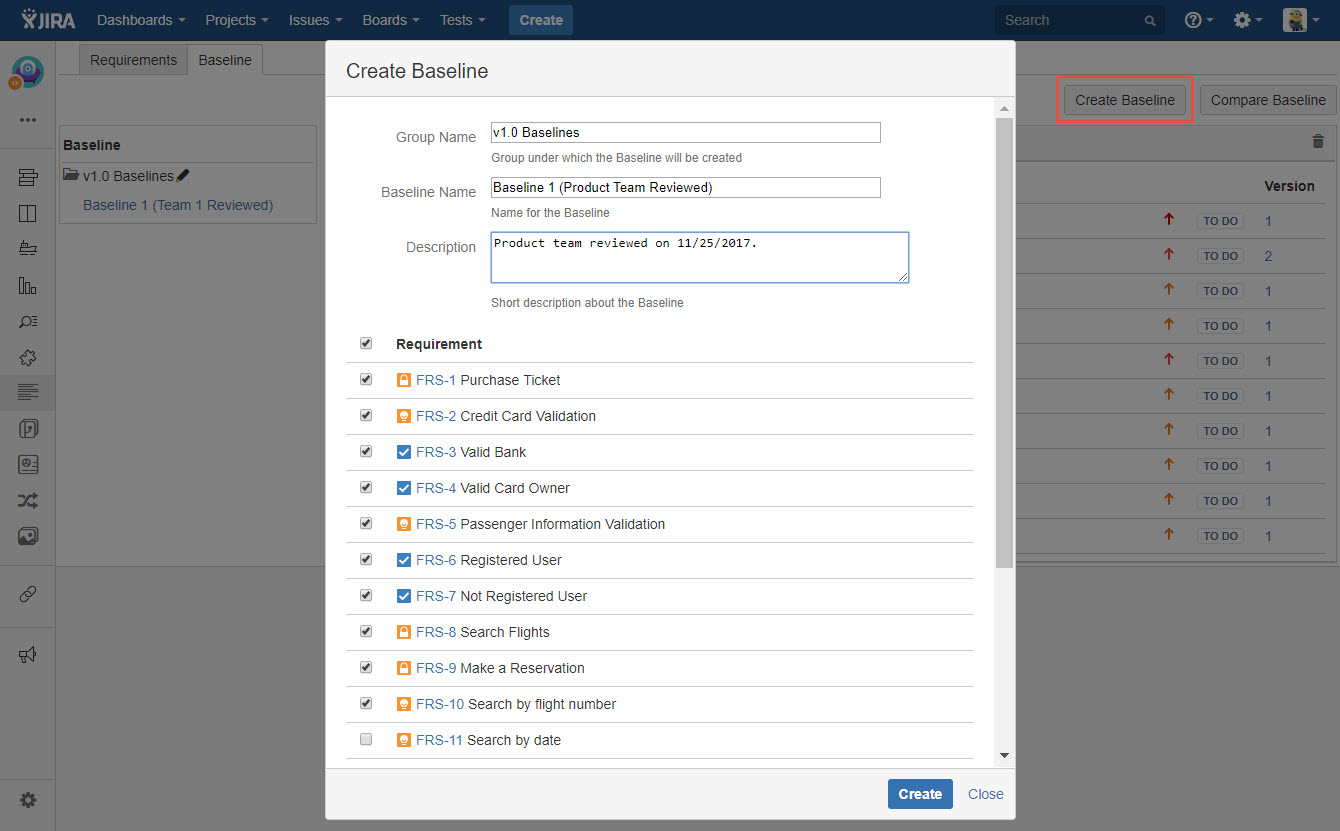Uncheck FRS-1 Purchase Ticket checkbox

[366, 379]
